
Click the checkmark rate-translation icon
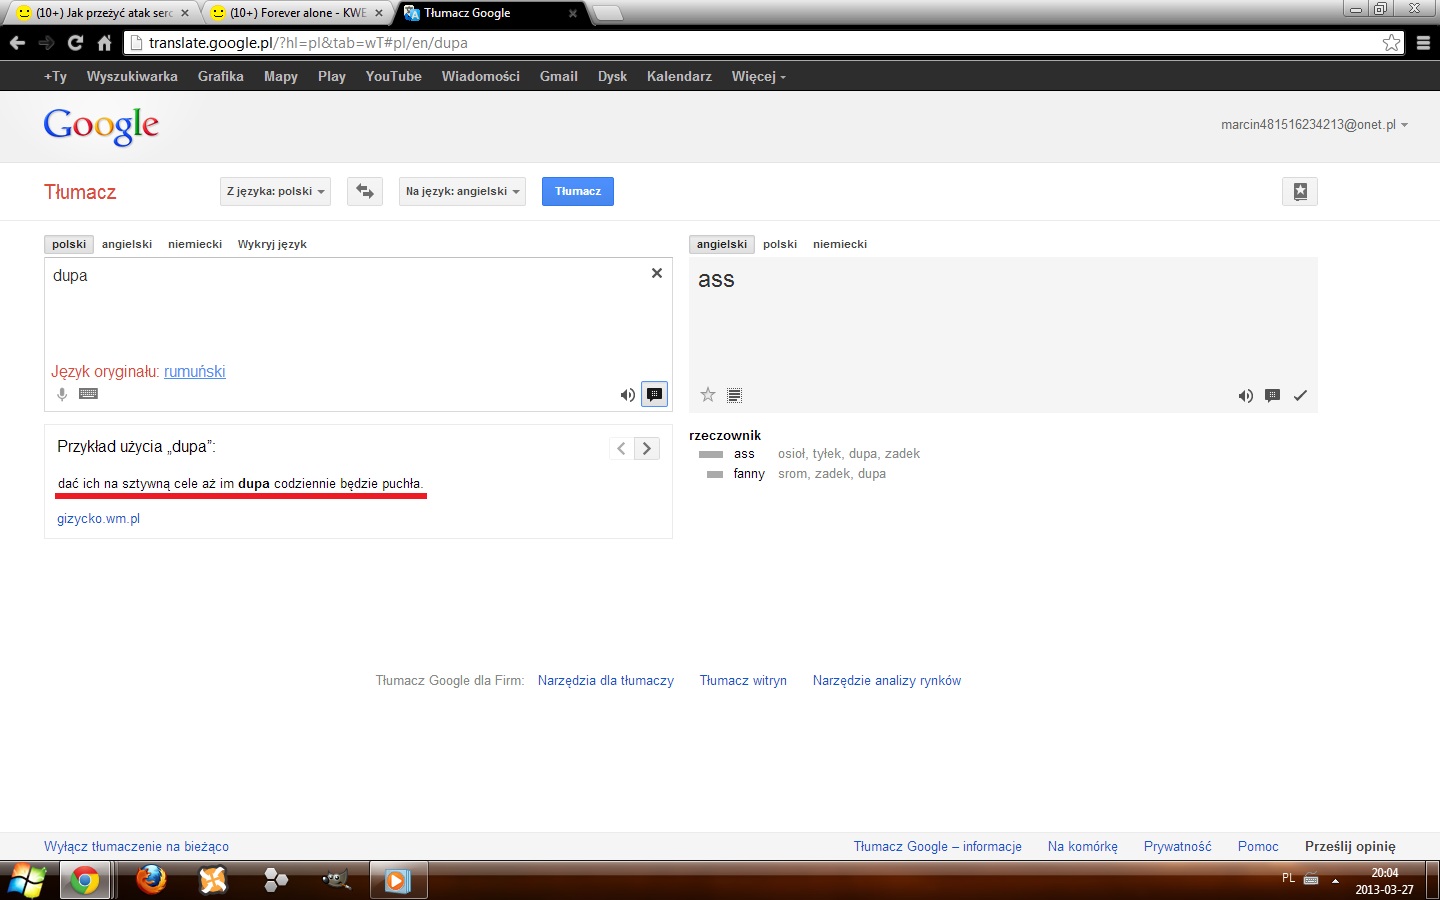[x=1300, y=396]
